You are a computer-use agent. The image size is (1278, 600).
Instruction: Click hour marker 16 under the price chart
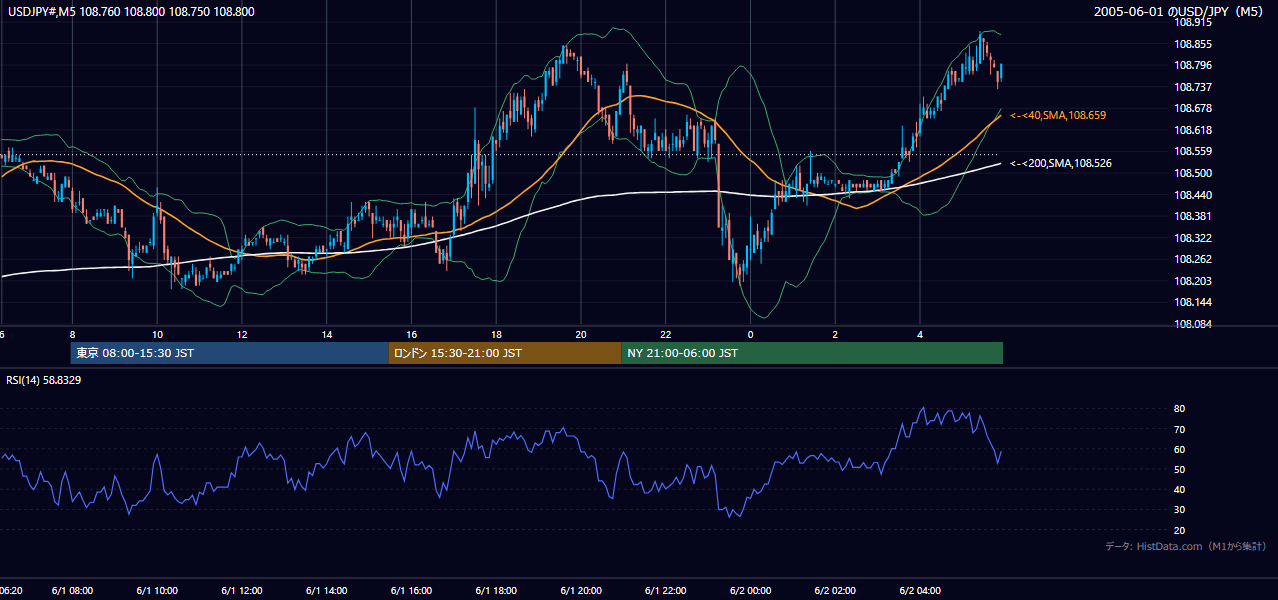pos(411,334)
